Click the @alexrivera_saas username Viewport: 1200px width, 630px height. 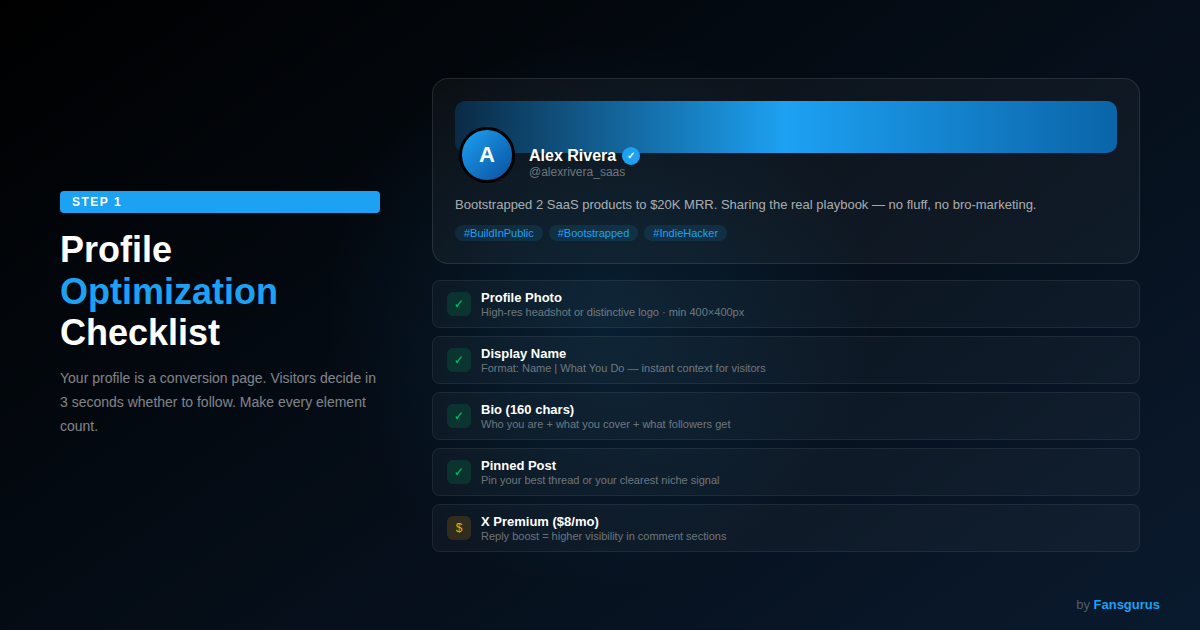[578, 171]
